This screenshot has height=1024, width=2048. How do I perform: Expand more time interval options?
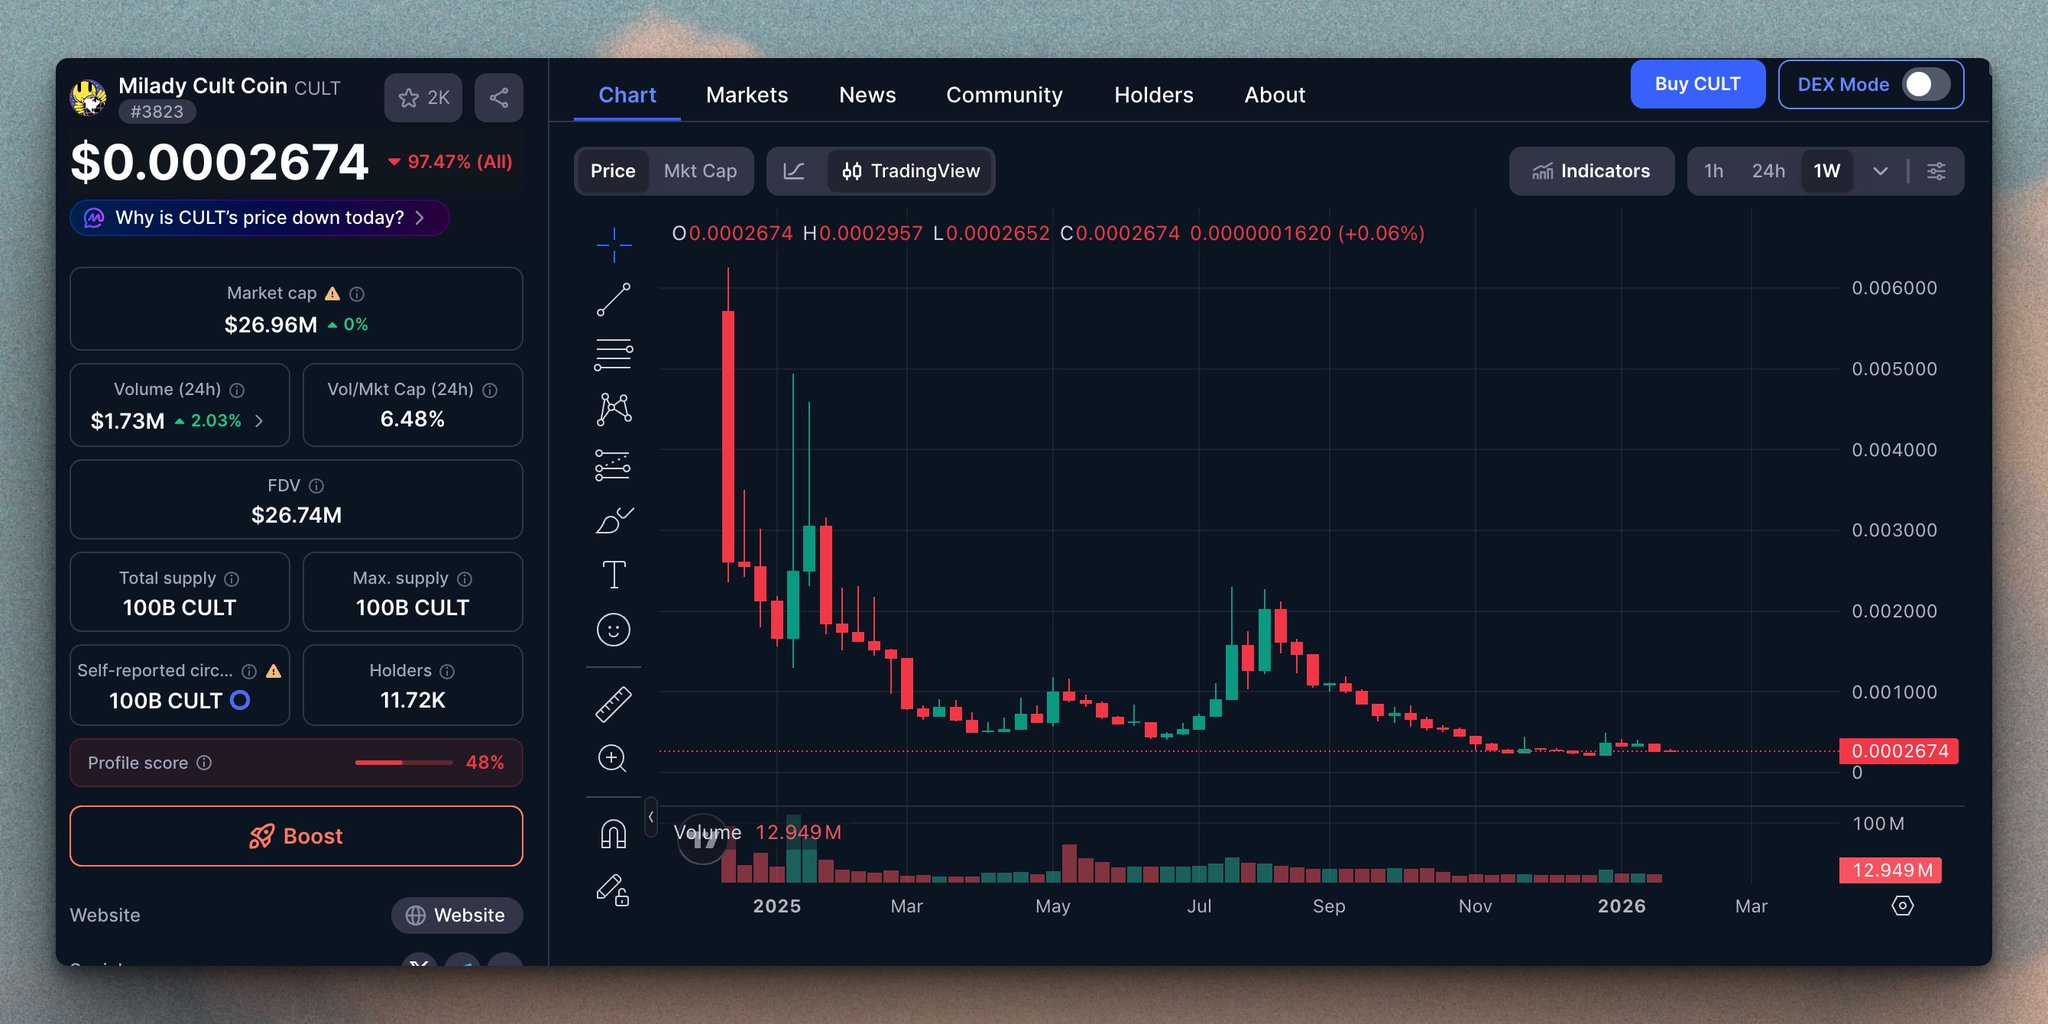[x=1881, y=171]
